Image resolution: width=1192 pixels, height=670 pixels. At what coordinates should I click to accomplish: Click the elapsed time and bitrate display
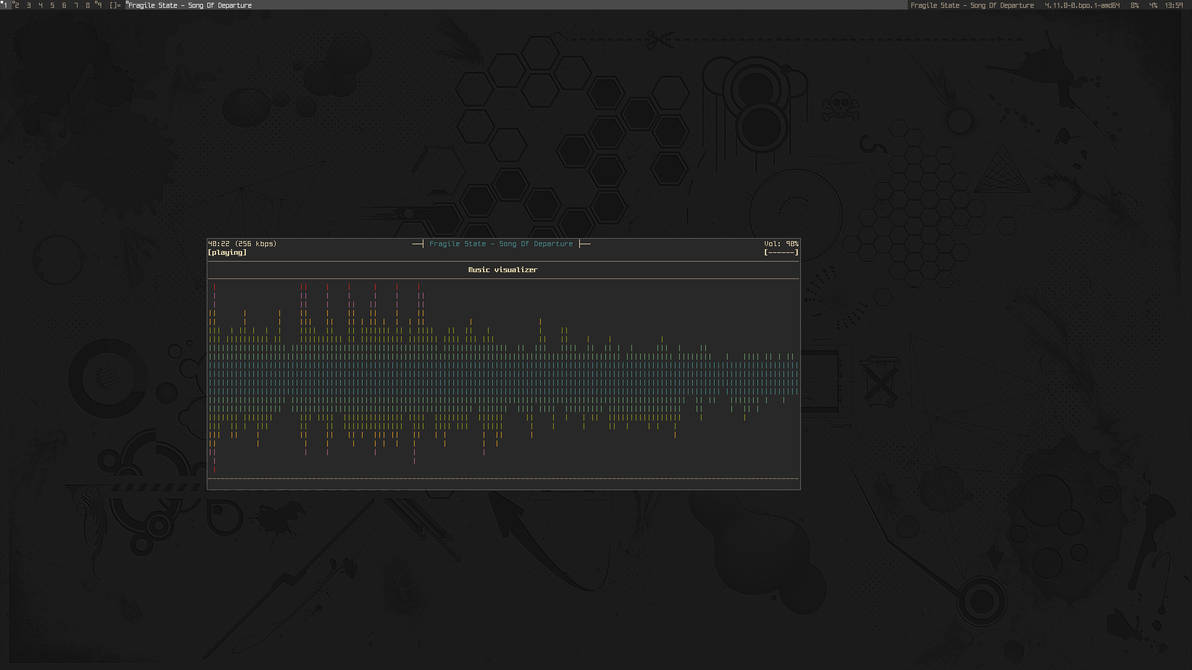pos(242,244)
